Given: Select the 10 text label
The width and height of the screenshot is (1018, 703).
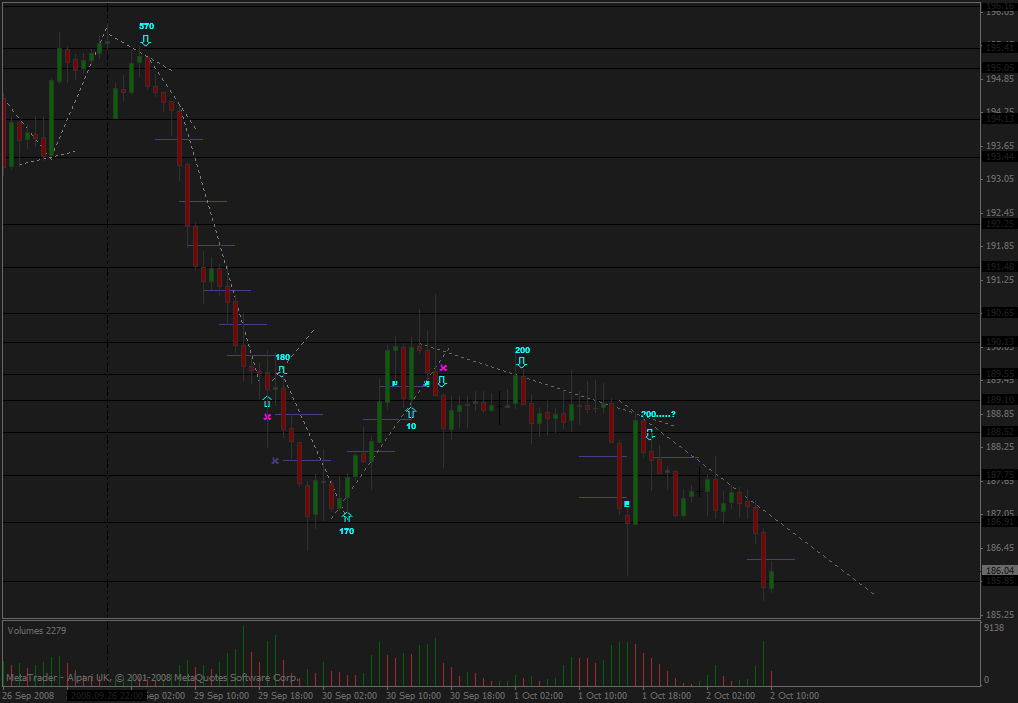Looking at the screenshot, I should pyautogui.click(x=411, y=426).
